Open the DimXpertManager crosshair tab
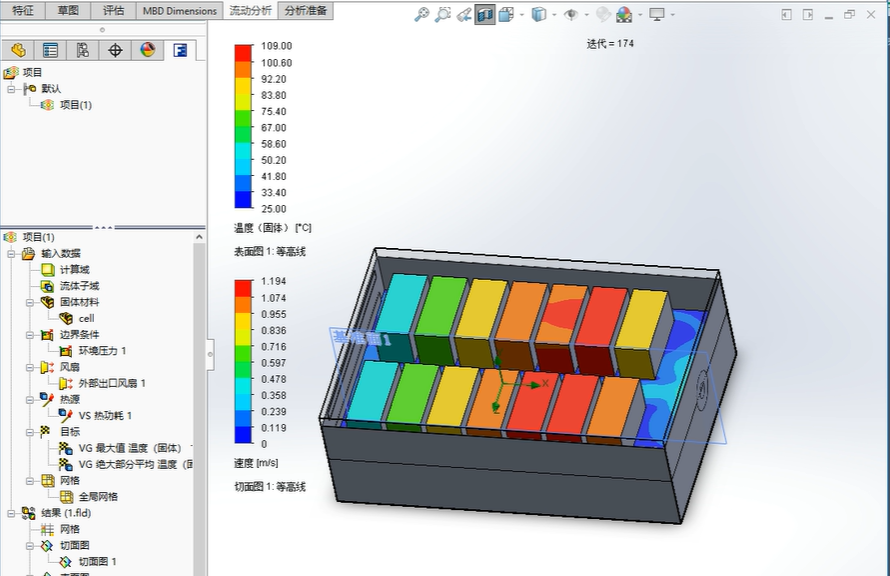The height and width of the screenshot is (576, 890). pyautogui.click(x=115, y=51)
